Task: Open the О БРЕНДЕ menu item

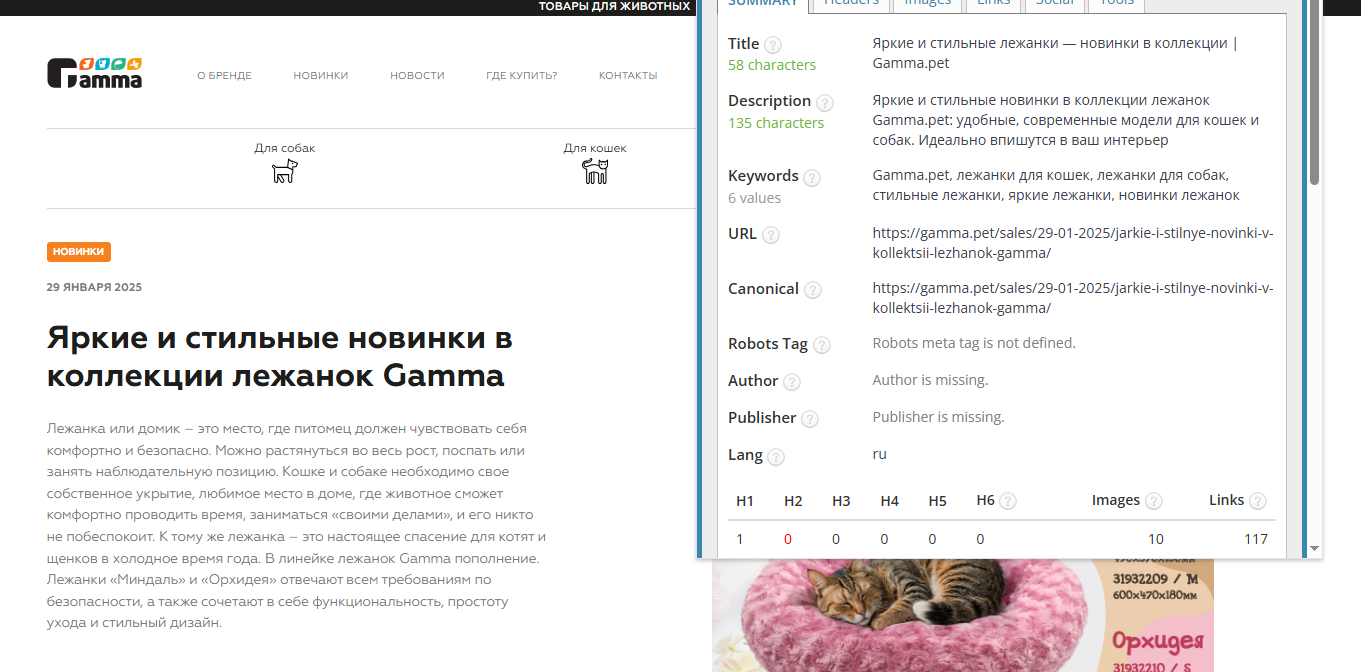Action: coord(224,76)
